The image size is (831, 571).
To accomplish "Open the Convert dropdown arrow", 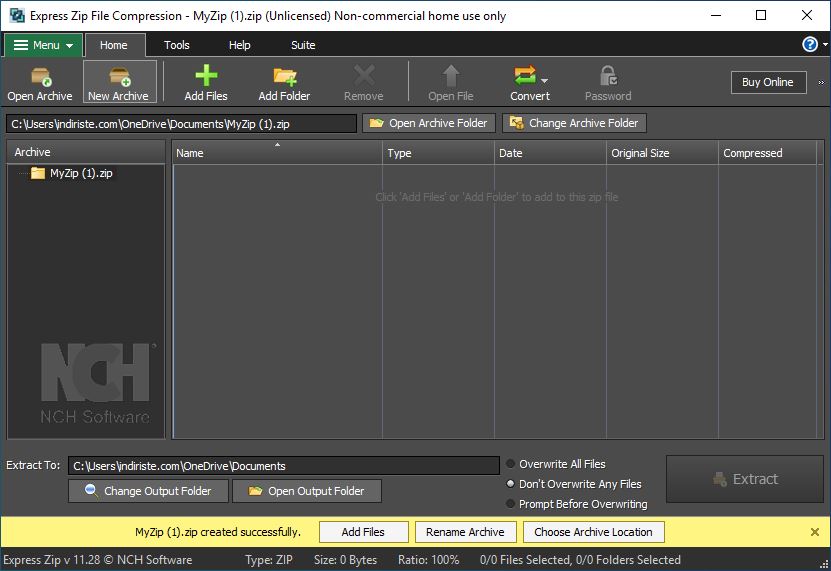I will 544,81.
